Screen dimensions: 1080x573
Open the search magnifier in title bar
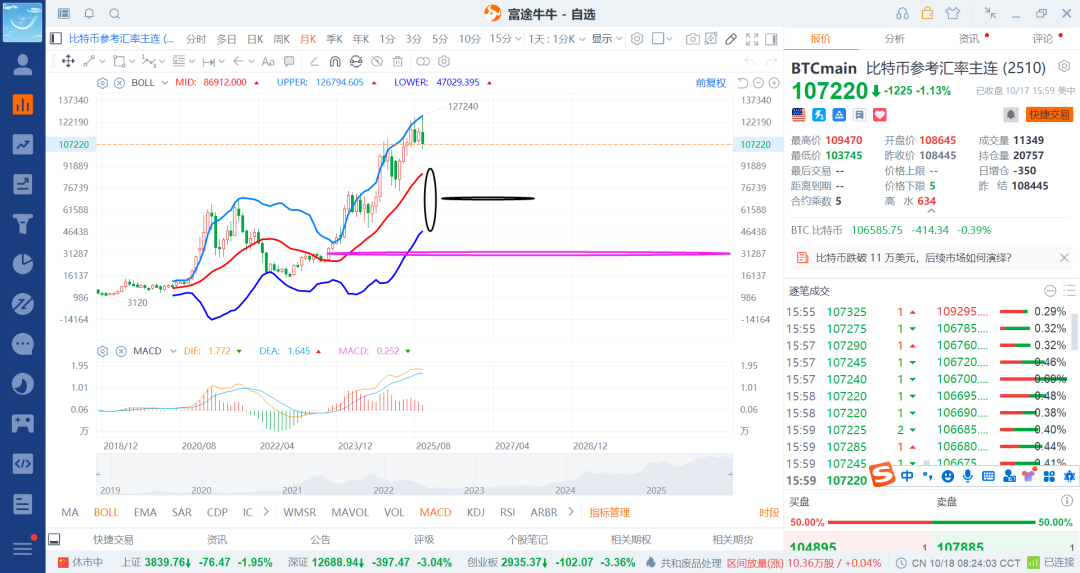pyautogui.click(x=114, y=14)
